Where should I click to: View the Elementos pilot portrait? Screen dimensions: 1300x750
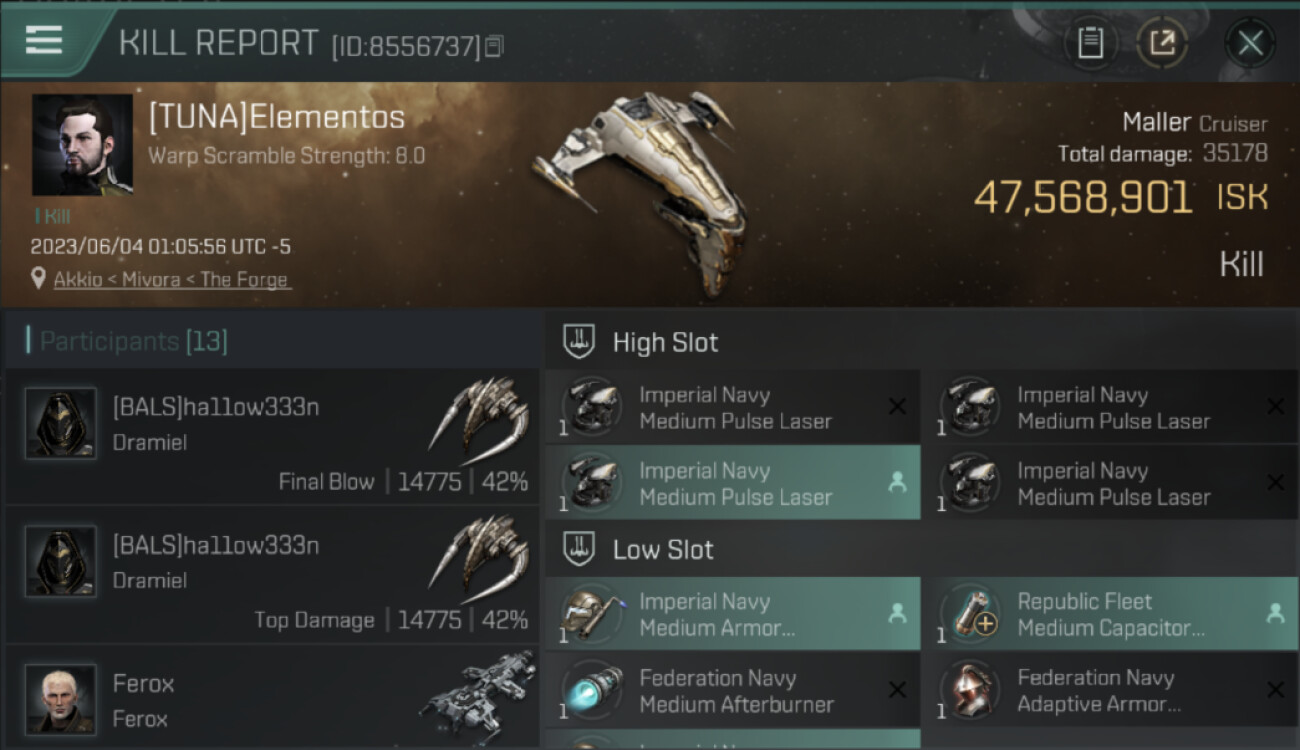[x=82, y=145]
